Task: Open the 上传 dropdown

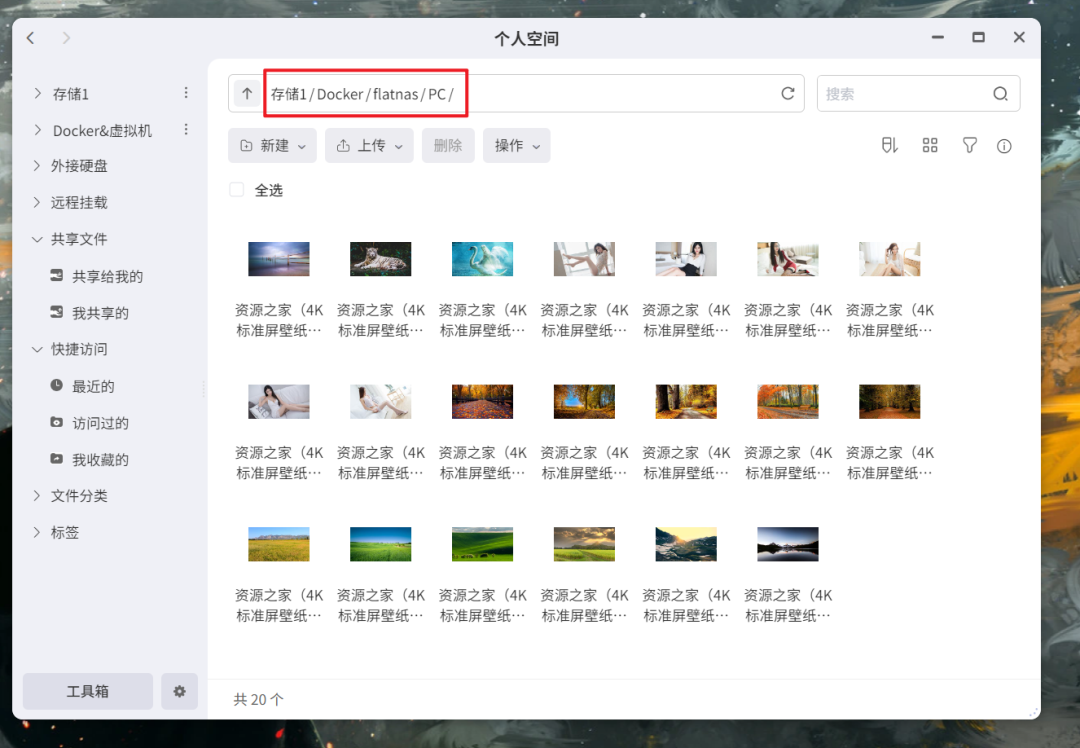Action: [x=369, y=145]
